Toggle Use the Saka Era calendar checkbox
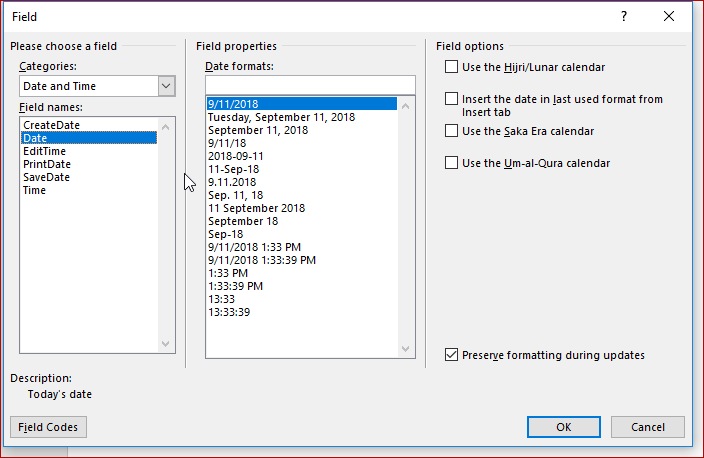 pos(451,131)
